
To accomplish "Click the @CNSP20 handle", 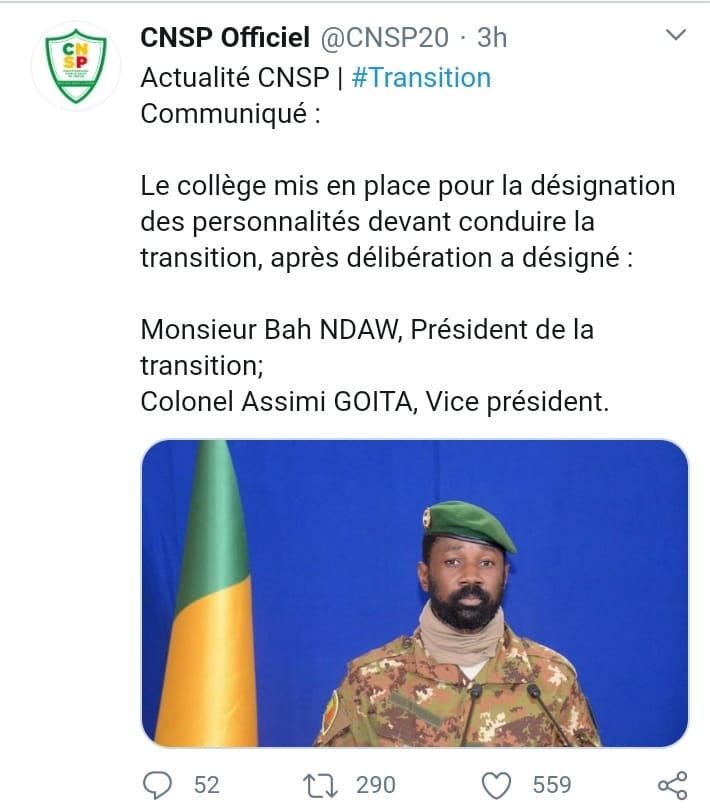I will [382, 38].
